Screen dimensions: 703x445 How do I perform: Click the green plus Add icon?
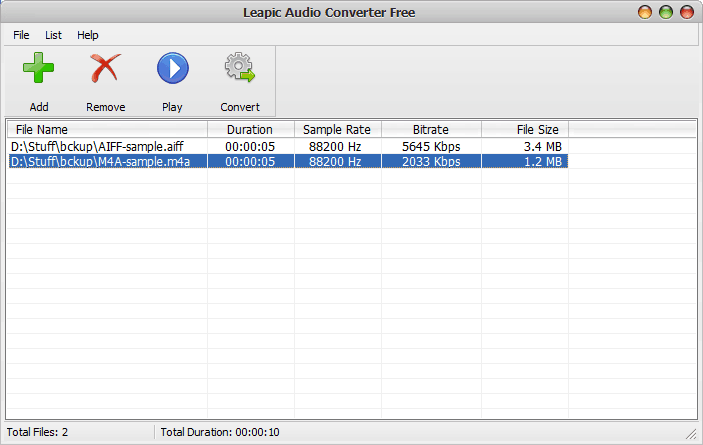point(39,68)
